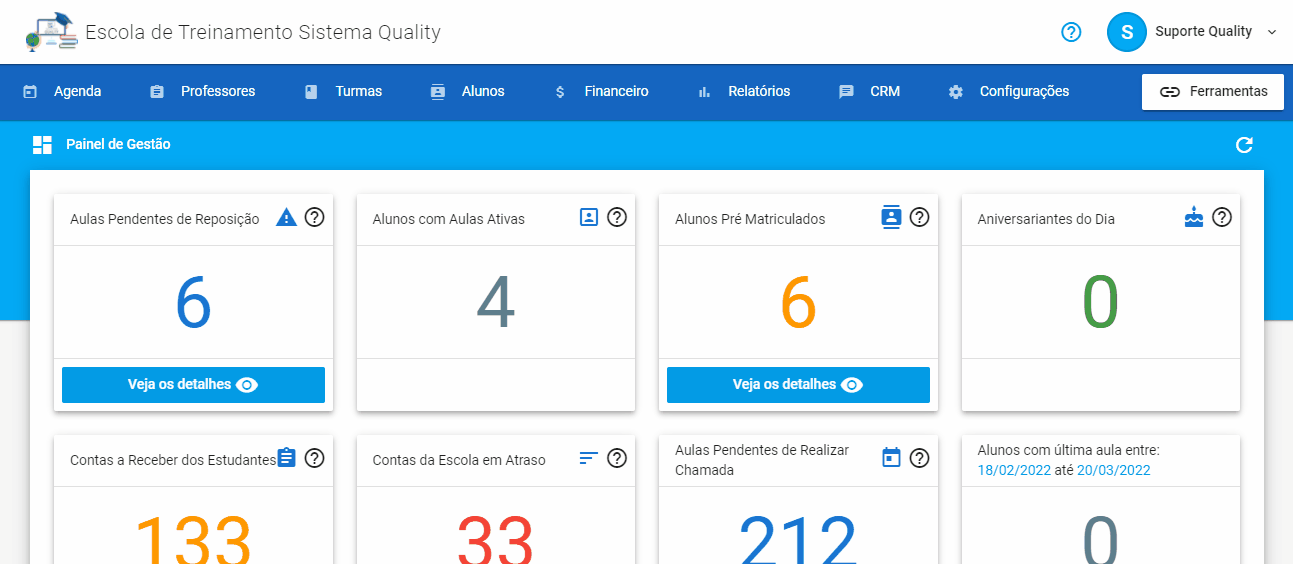Click clipboard icon on Contas a Receber

tap(287, 458)
